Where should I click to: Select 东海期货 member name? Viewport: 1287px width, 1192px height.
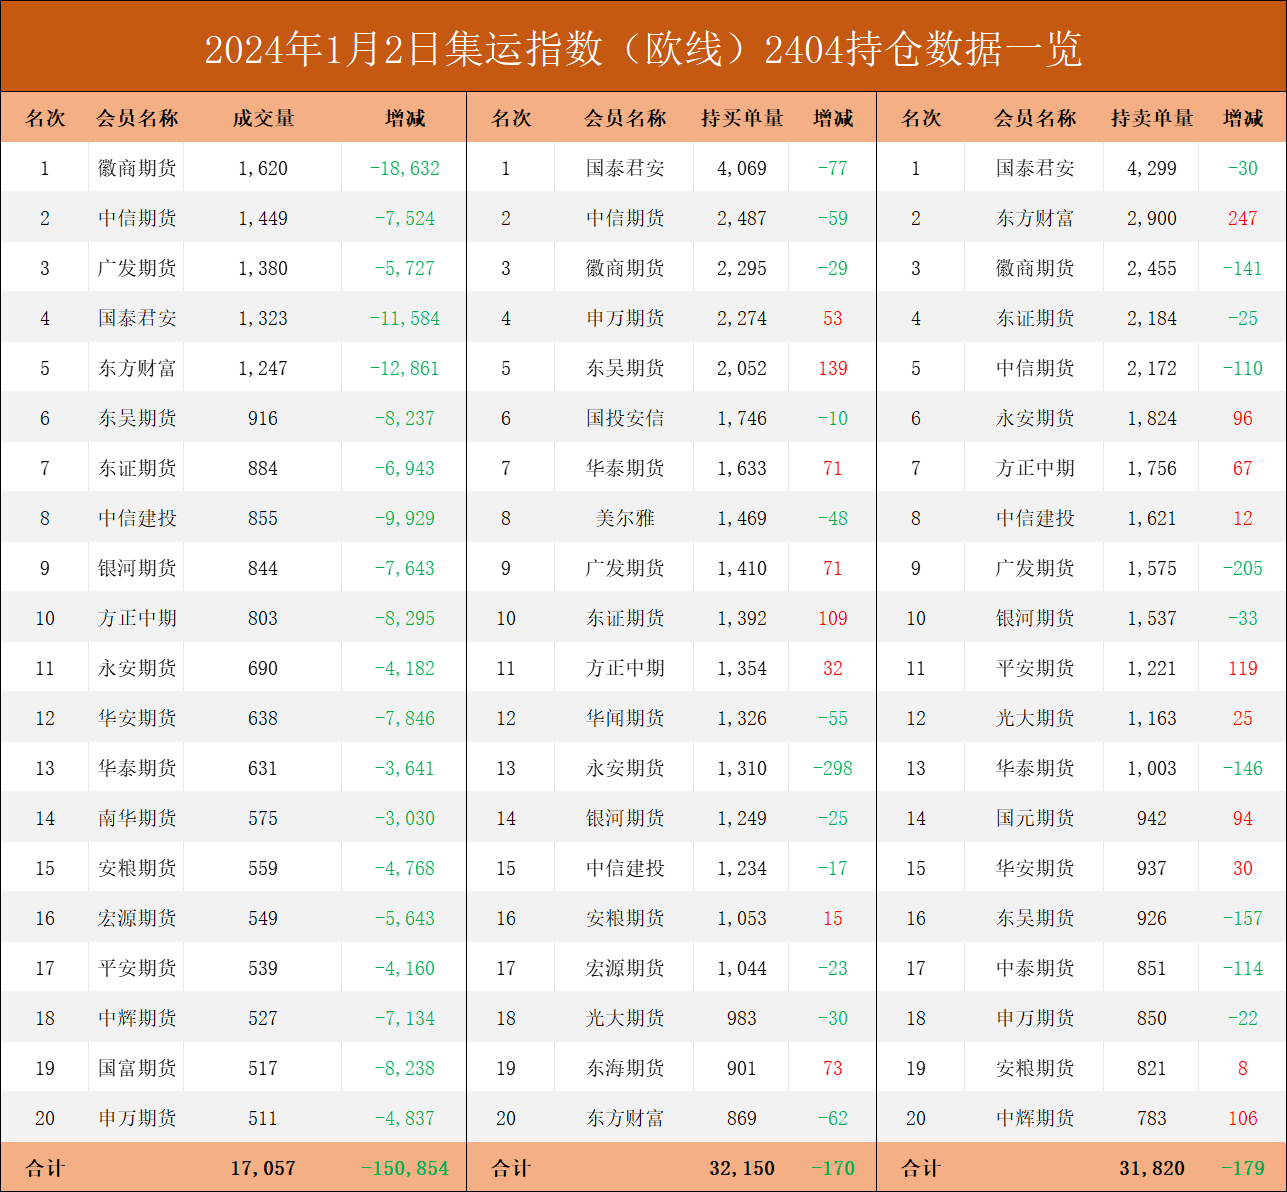[x=625, y=1068]
